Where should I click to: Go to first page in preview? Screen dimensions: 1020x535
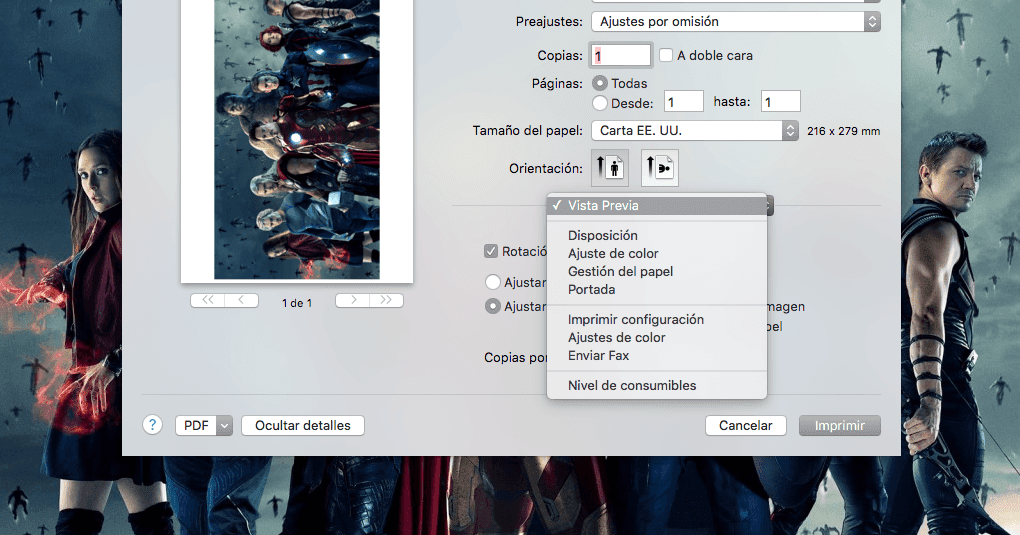(208, 300)
